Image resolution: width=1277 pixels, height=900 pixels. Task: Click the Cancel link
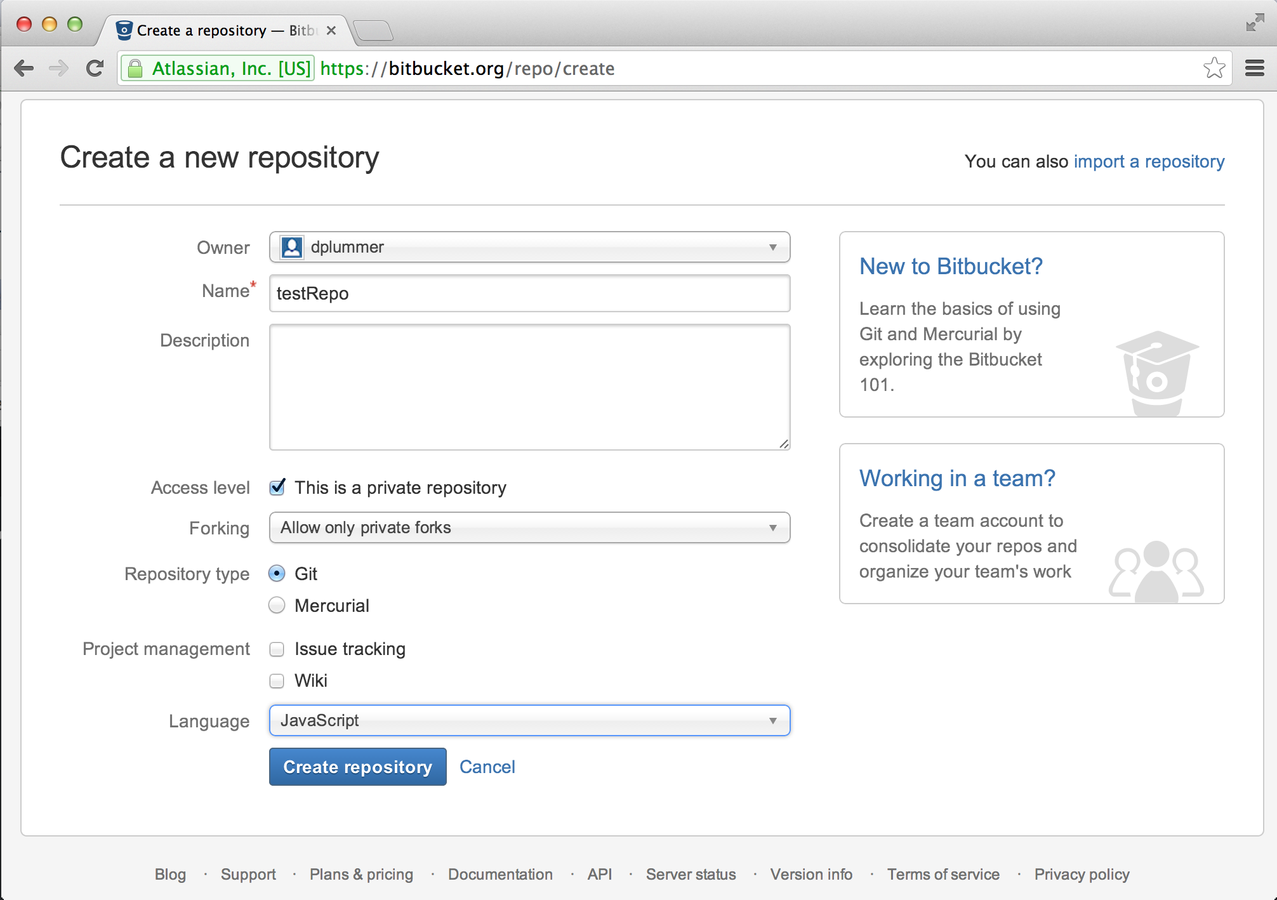click(x=487, y=767)
